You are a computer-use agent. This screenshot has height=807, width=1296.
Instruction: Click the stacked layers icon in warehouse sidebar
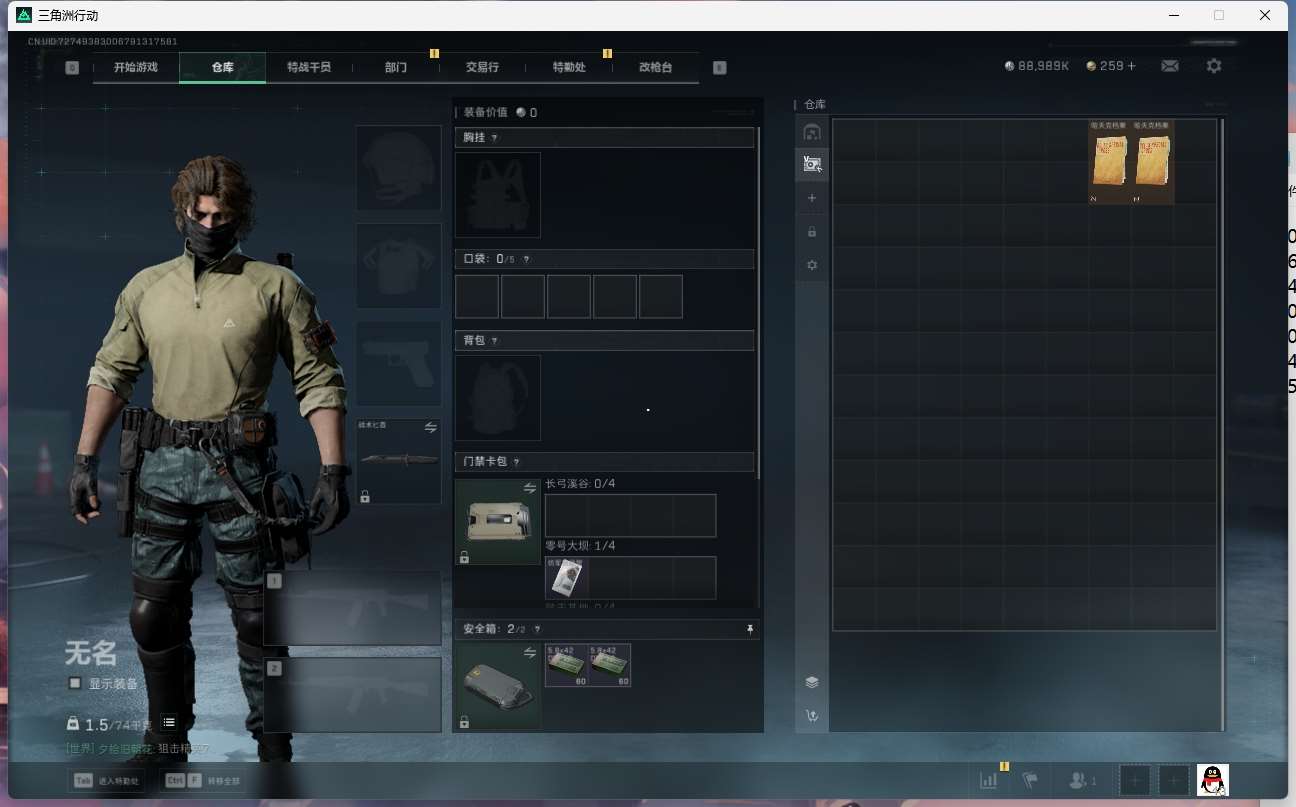(811, 682)
